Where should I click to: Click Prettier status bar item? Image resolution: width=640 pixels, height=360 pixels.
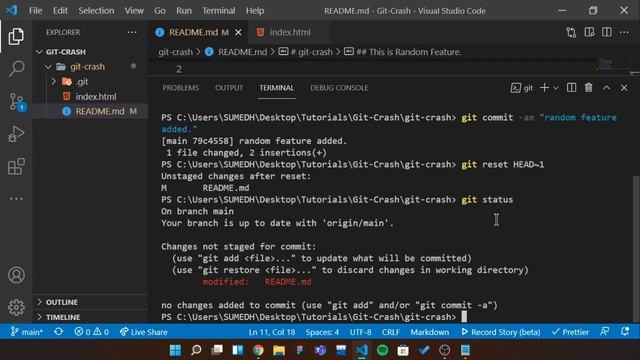tap(570, 332)
